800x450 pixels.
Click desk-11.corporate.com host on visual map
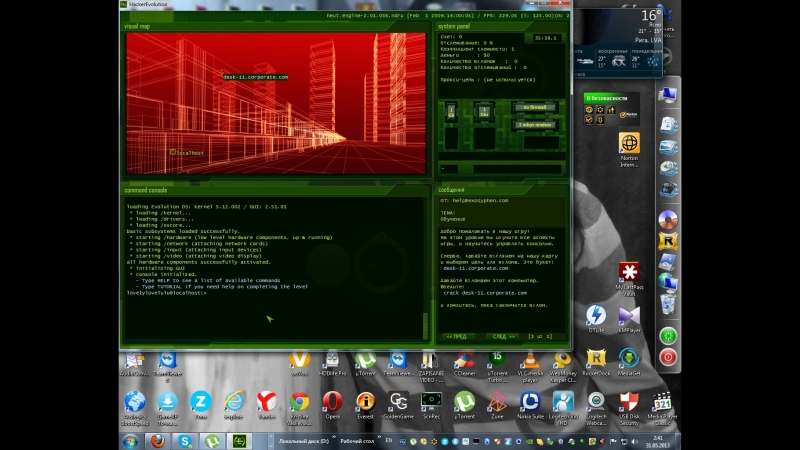(x=255, y=77)
